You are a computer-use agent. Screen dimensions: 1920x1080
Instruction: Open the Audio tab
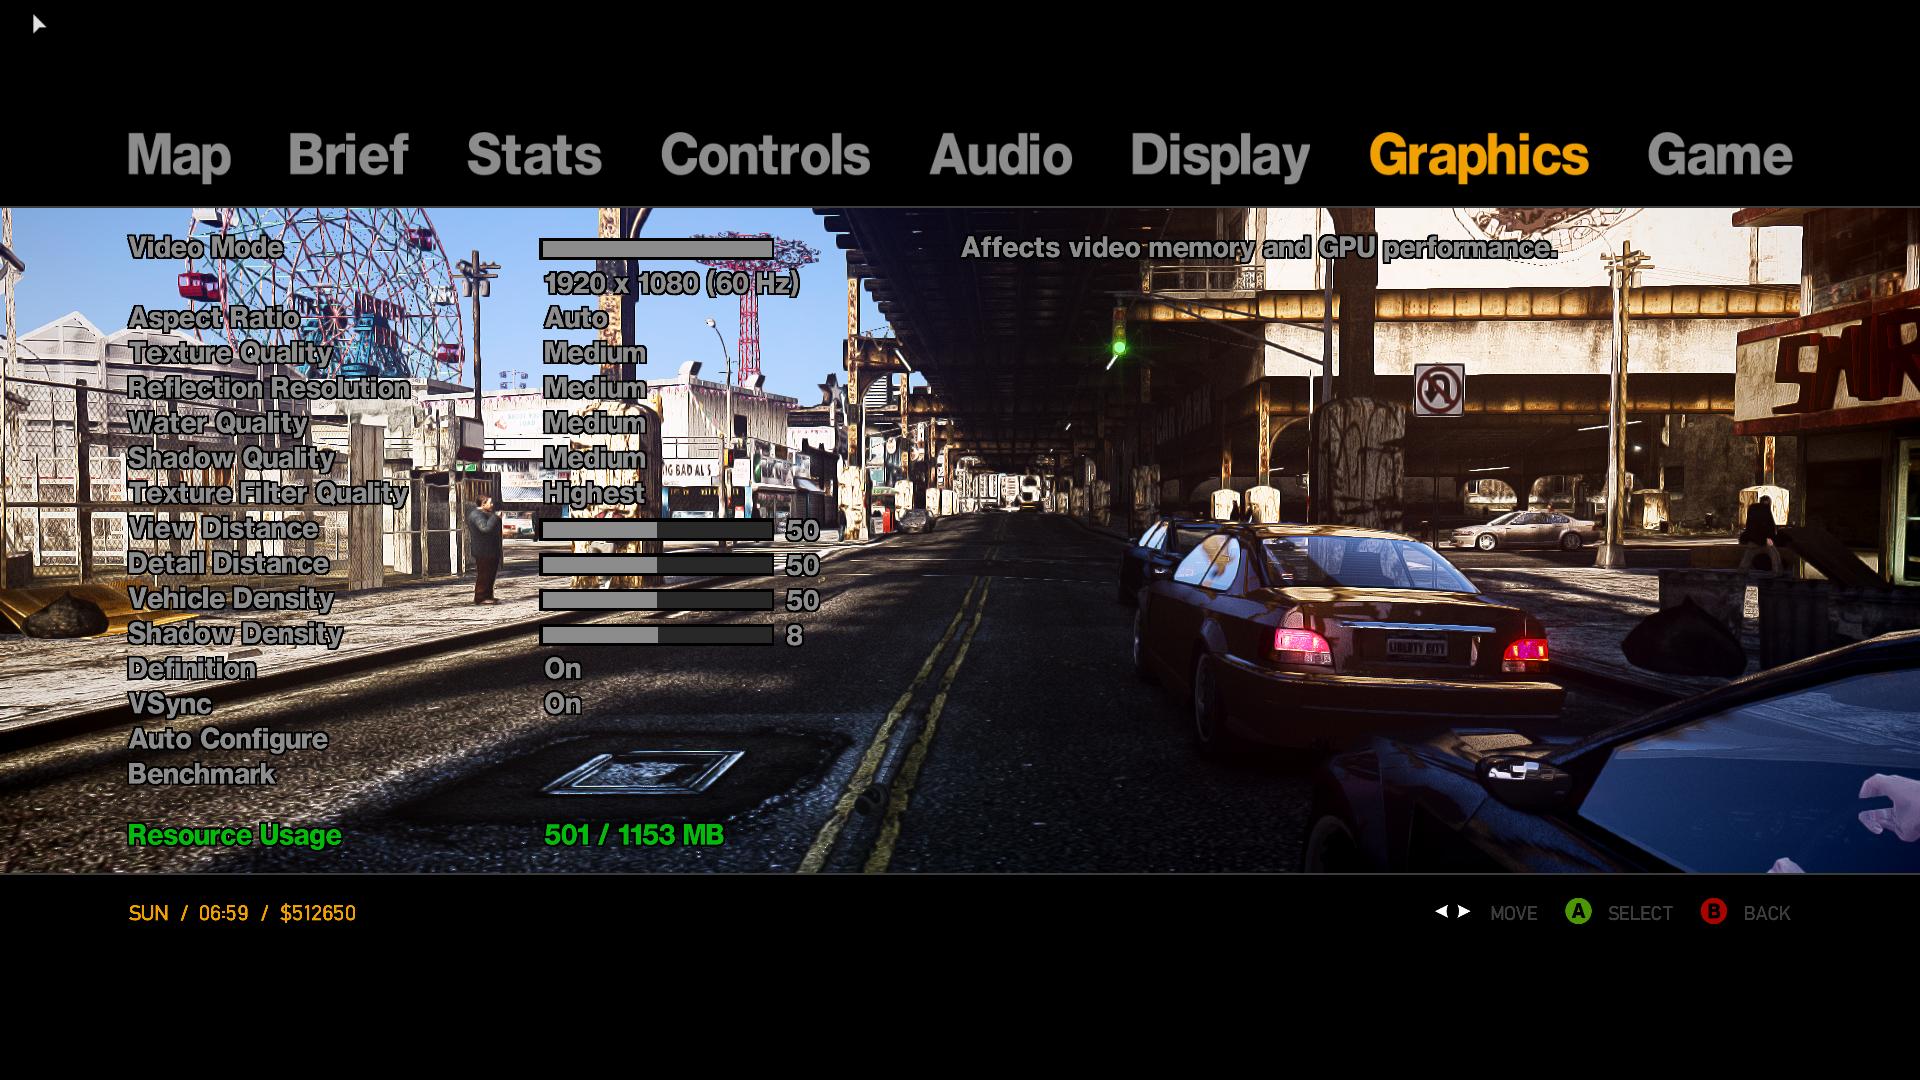click(x=1000, y=155)
